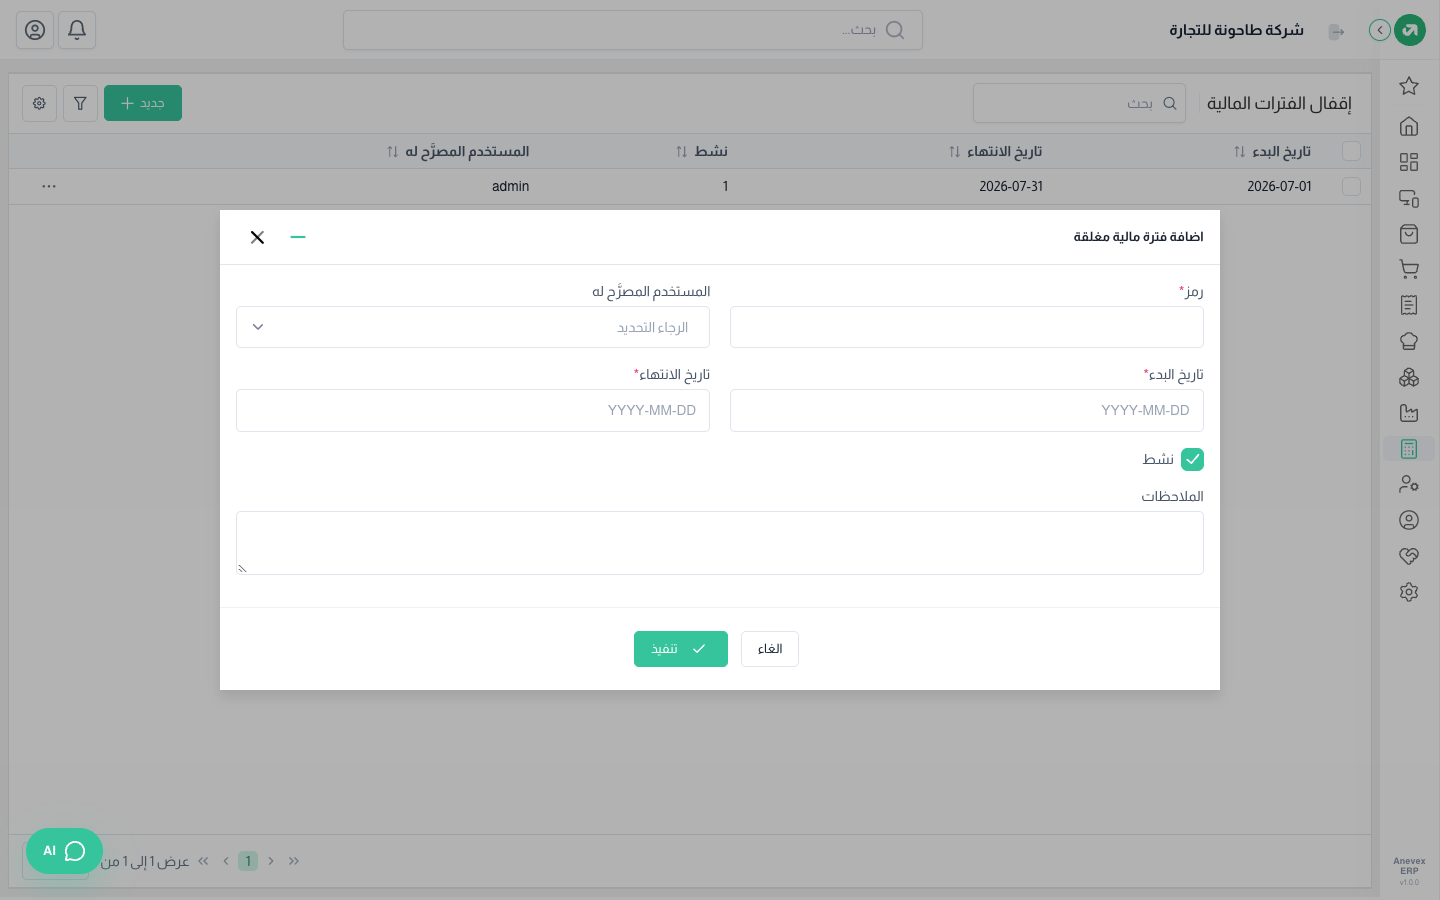Click into the الملاحظات notes text area
The image size is (1440, 900).
720,543
